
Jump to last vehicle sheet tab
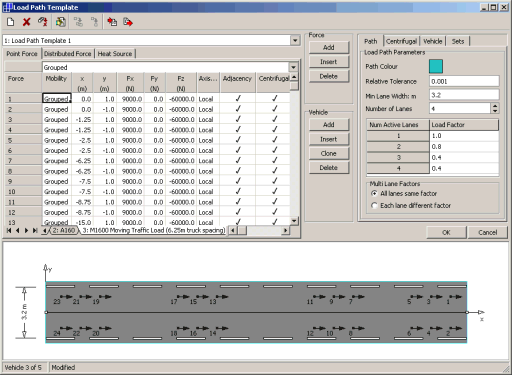coord(35,230)
